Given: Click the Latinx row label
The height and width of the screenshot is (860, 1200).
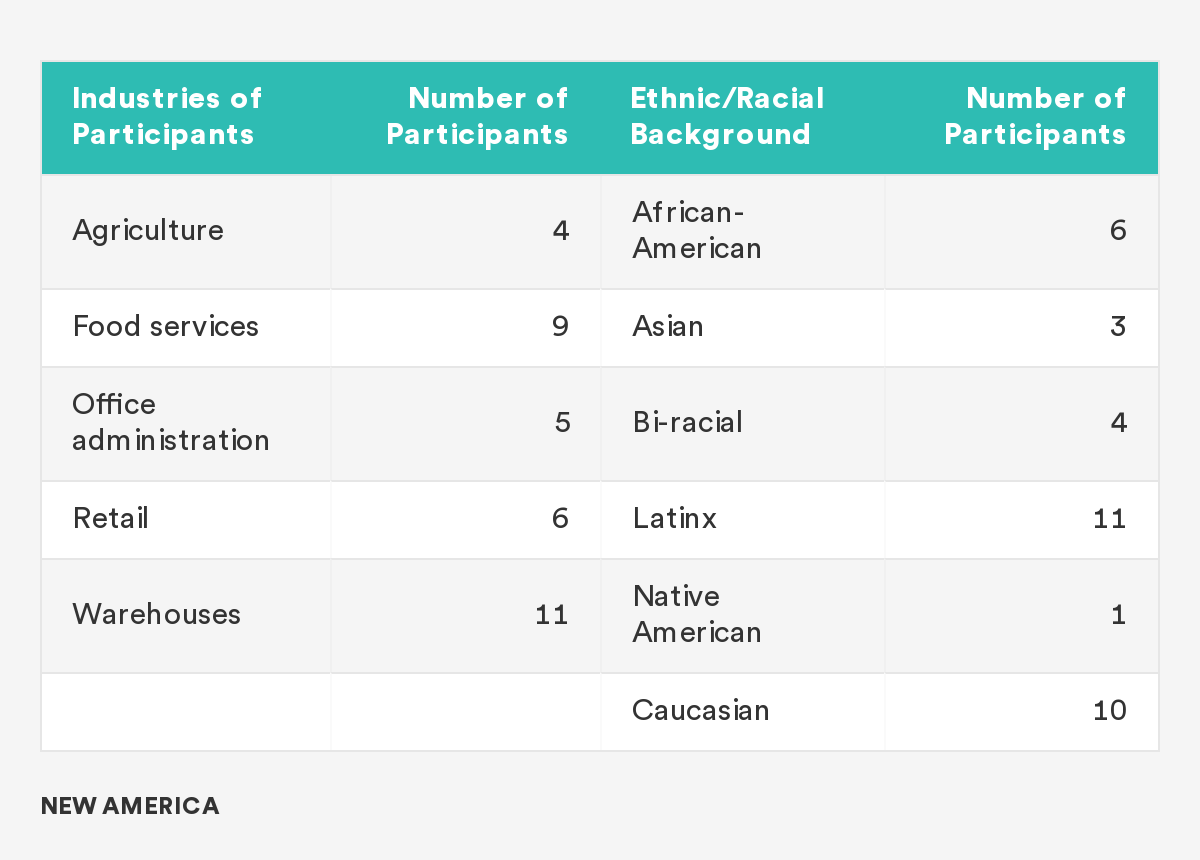Looking at the screenshot, I should [x=675, y=518].
